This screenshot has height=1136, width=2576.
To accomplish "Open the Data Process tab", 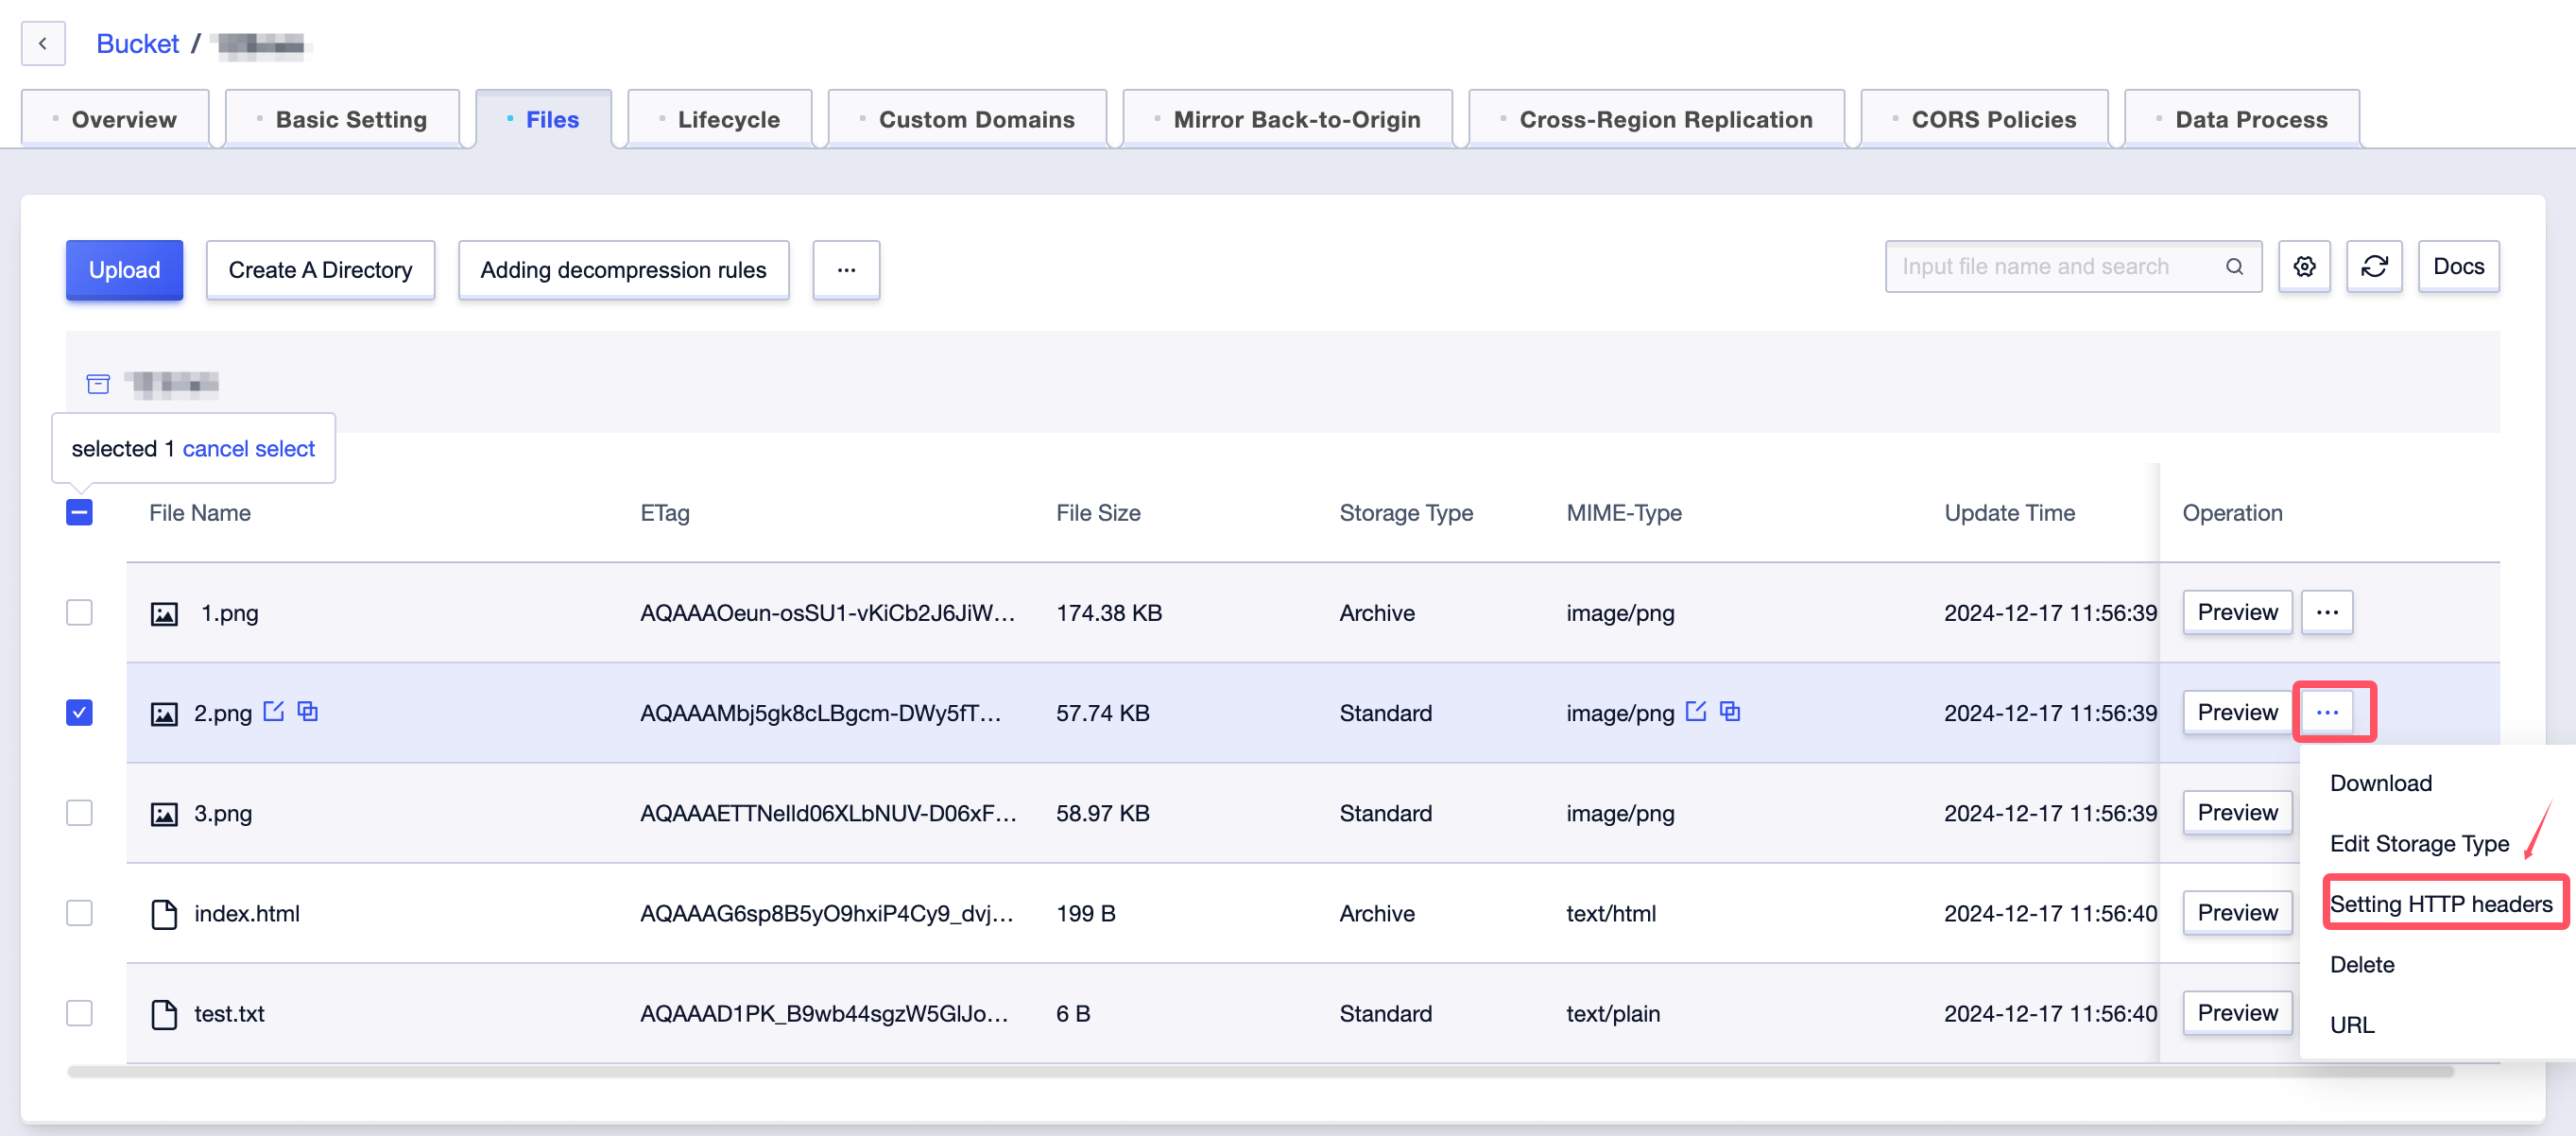I will tap(2241, 119).
